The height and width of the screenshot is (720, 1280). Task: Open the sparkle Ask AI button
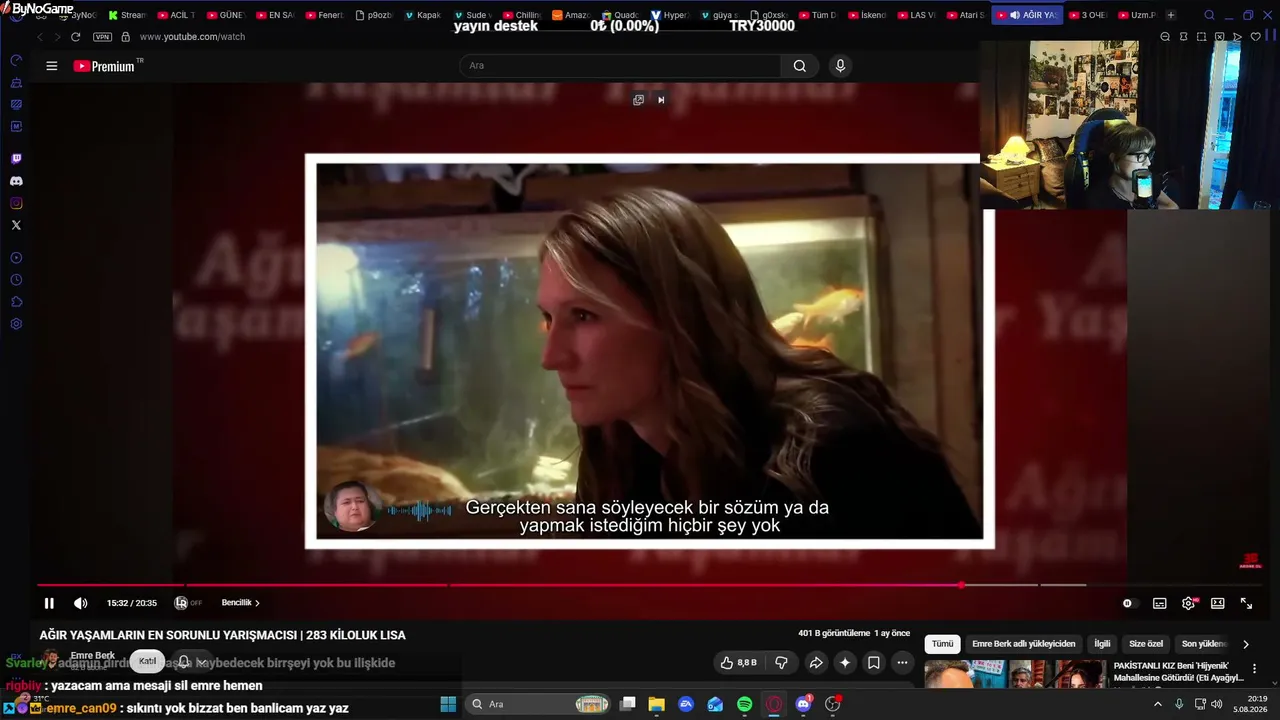[x=845, y=662]
